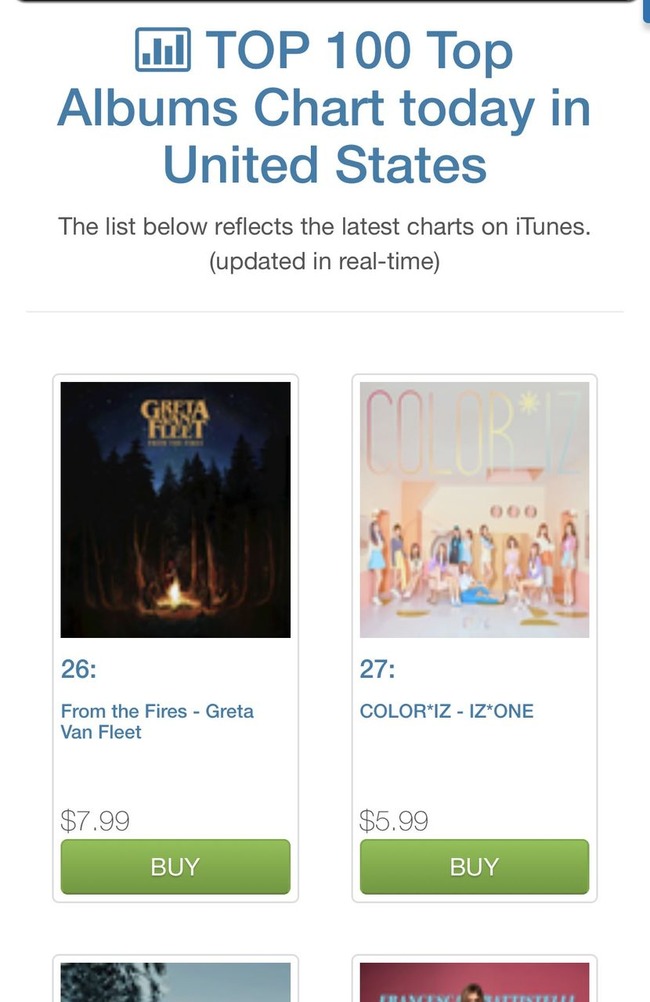The height and width of the screenshot is (1002, 650).
Task: Open the TOP 100 Top Albums Chart heading
Action: (x=324, y=107)
